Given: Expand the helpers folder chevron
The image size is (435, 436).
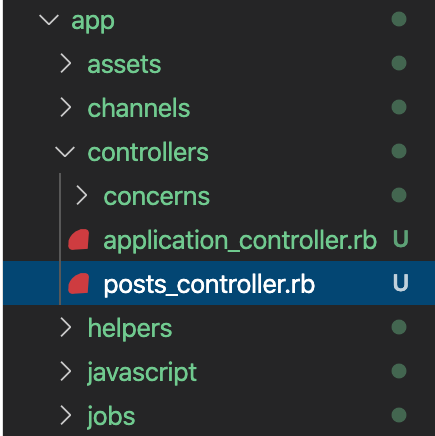Looking at the screenshot, I should coord(66,328).
